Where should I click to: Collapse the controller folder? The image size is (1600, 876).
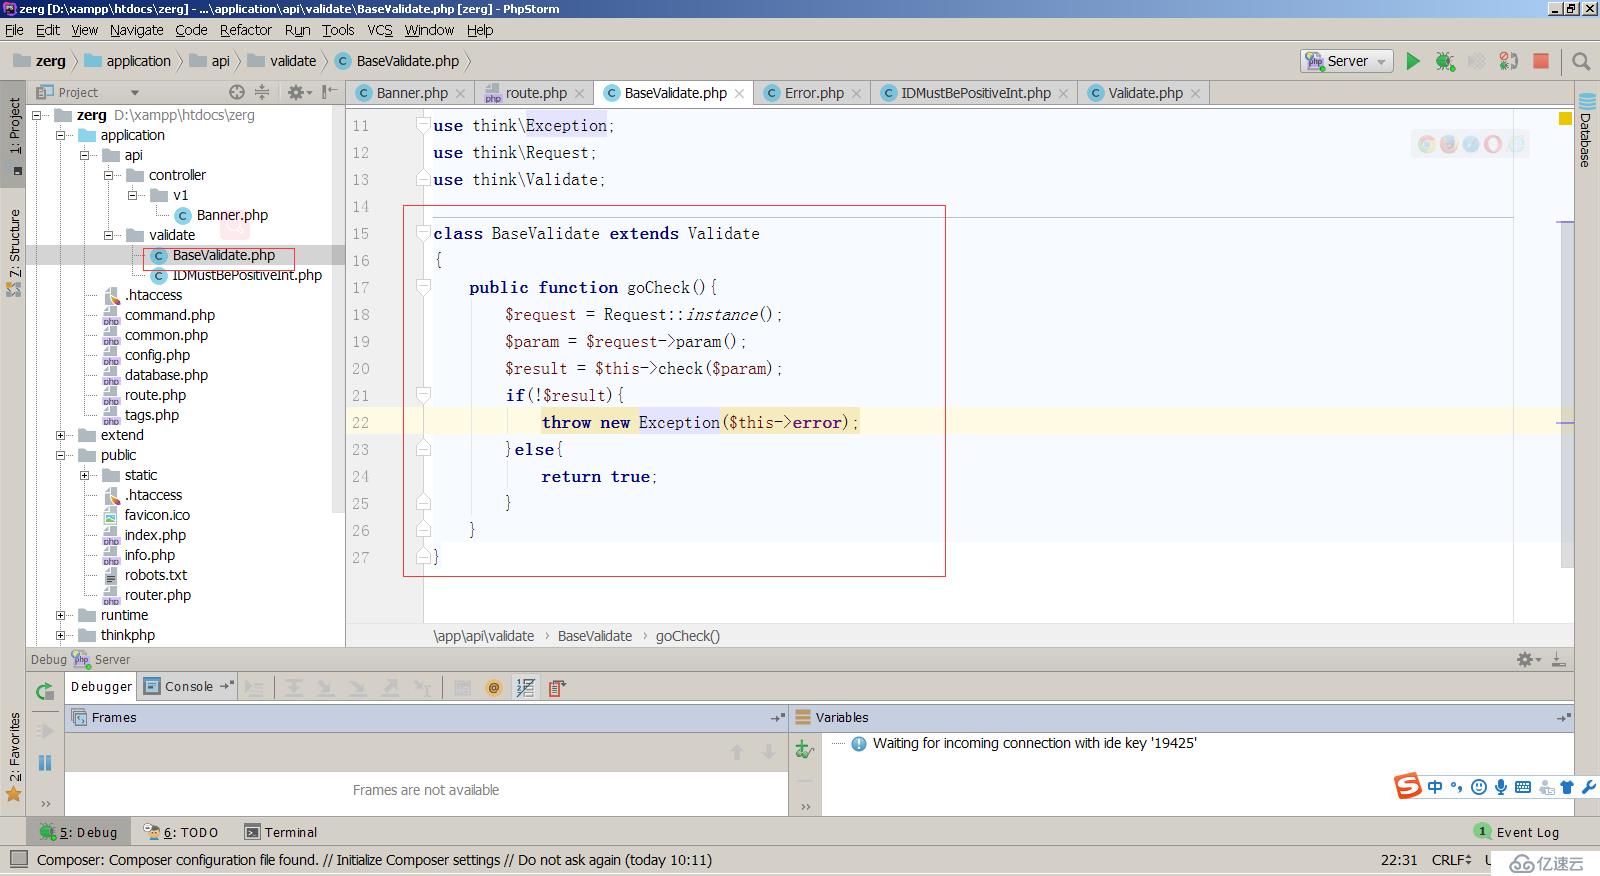[x=109, y=175]
